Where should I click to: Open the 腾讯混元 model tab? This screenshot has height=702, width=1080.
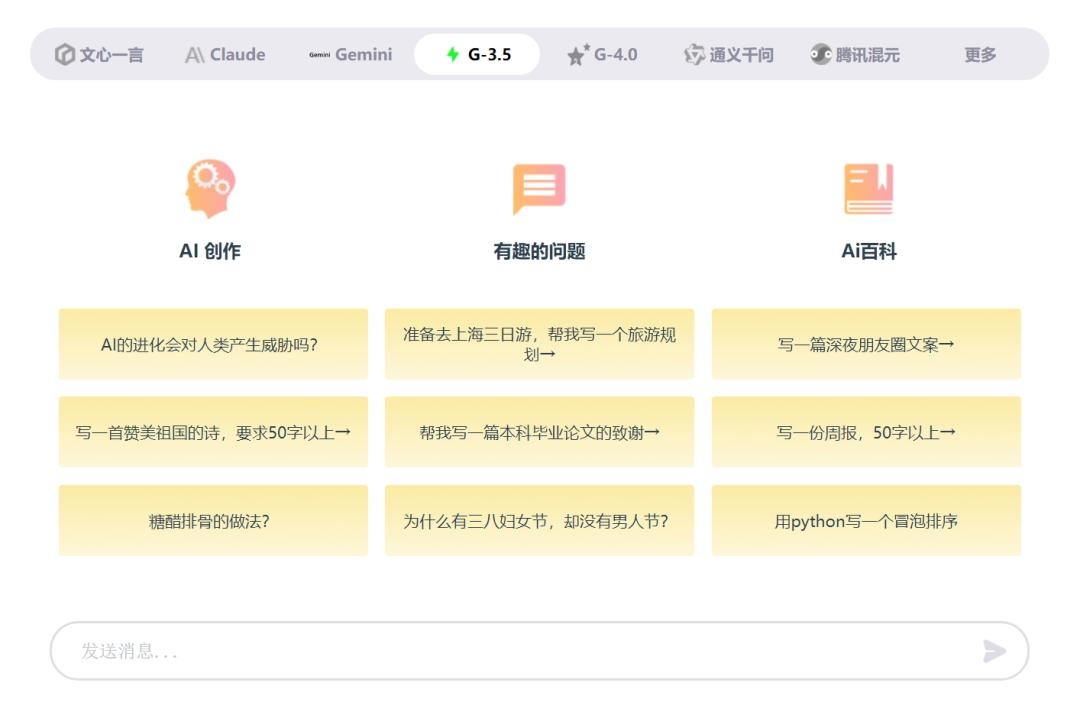tap(855, 55)
